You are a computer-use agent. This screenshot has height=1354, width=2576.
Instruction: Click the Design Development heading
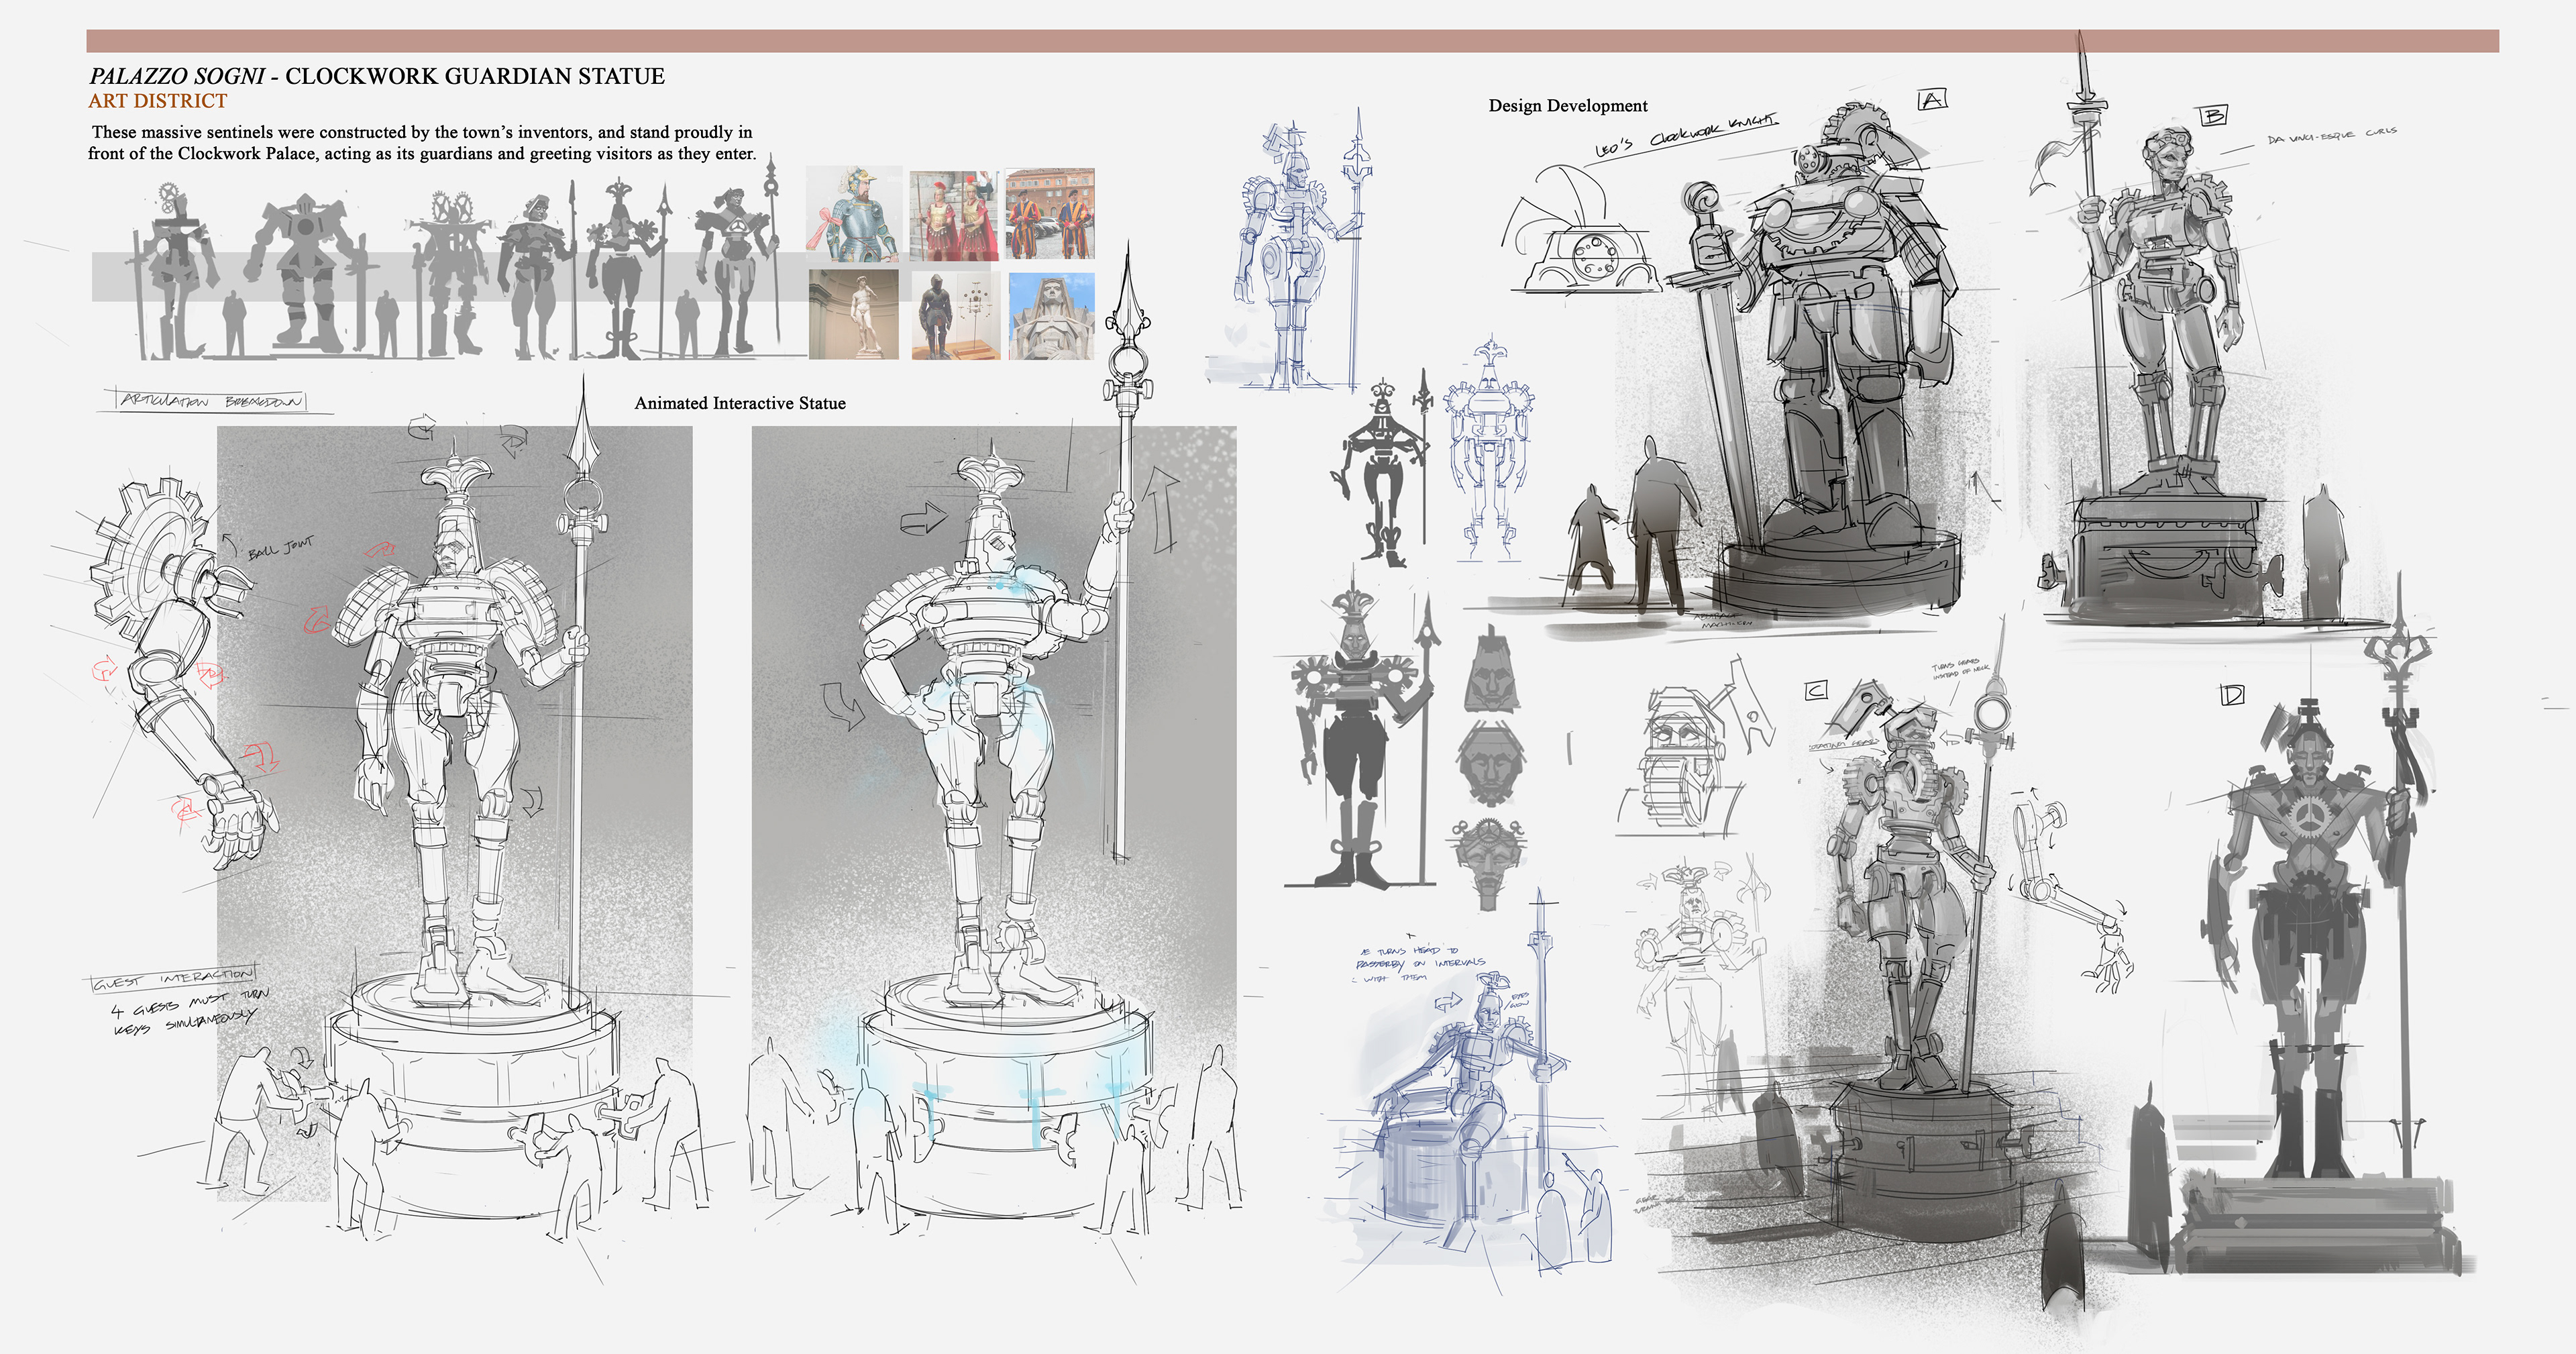tap(1567, 106)
